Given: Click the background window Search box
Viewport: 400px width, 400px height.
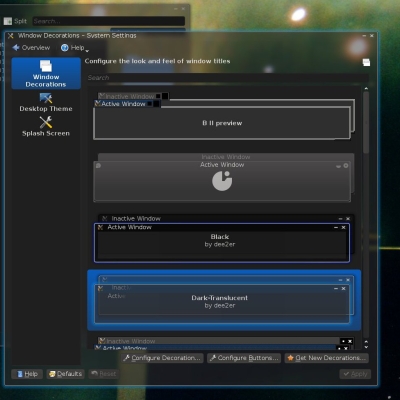Looking at the screenshot, I should (x=109, y=21).
